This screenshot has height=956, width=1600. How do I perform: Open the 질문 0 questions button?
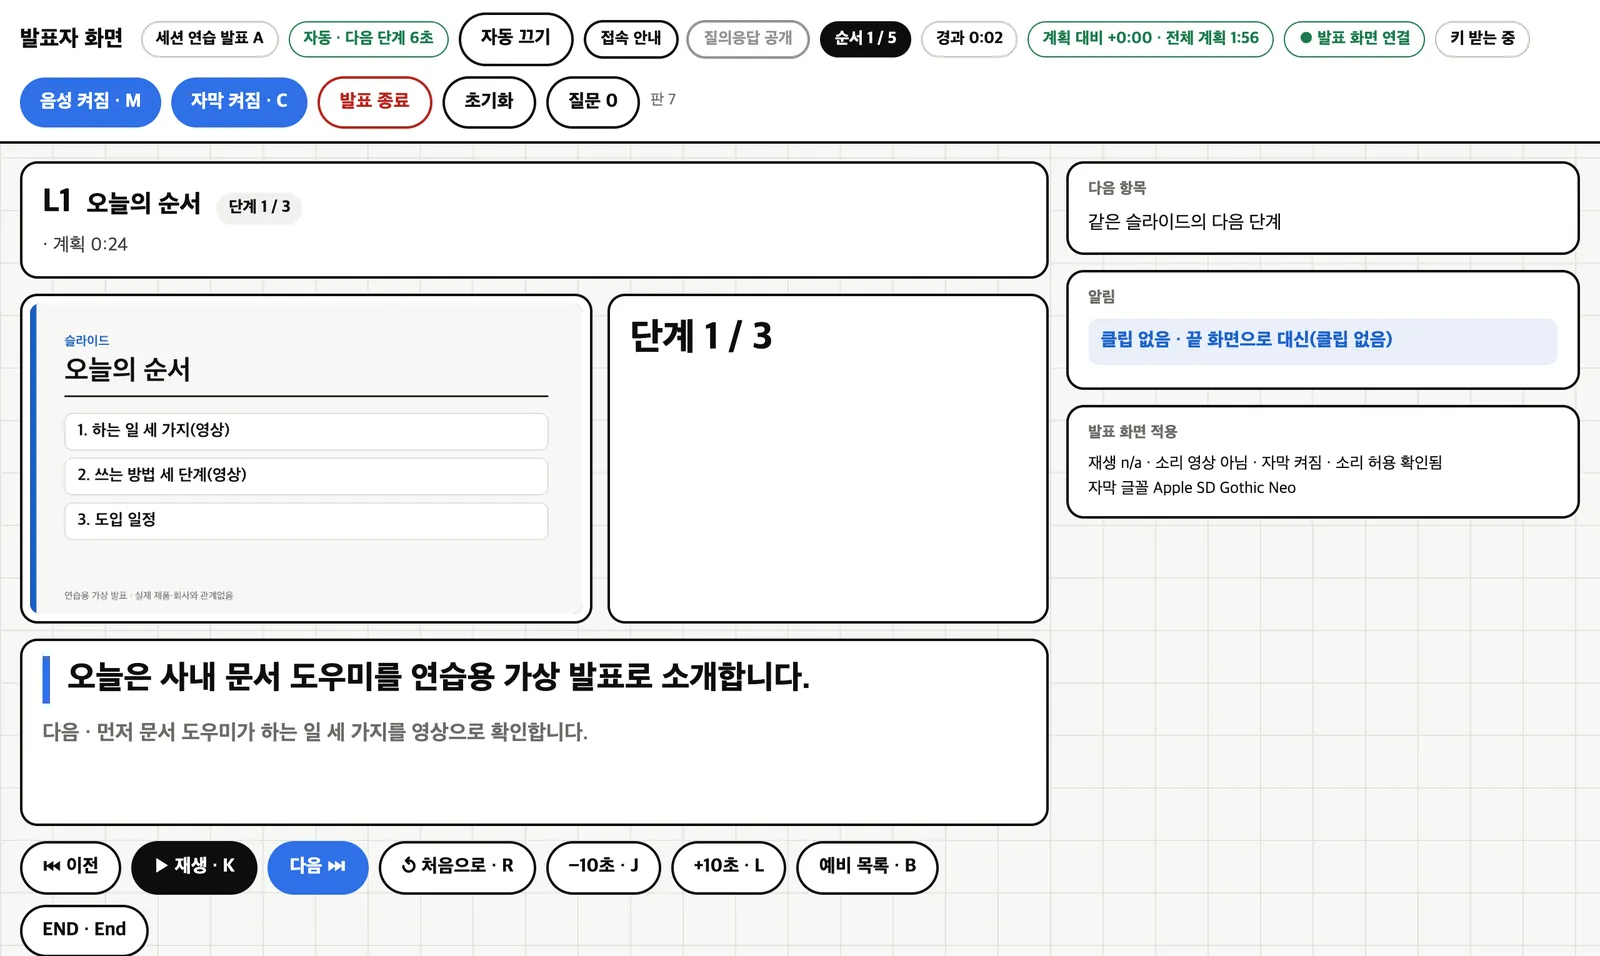point(593,102)
